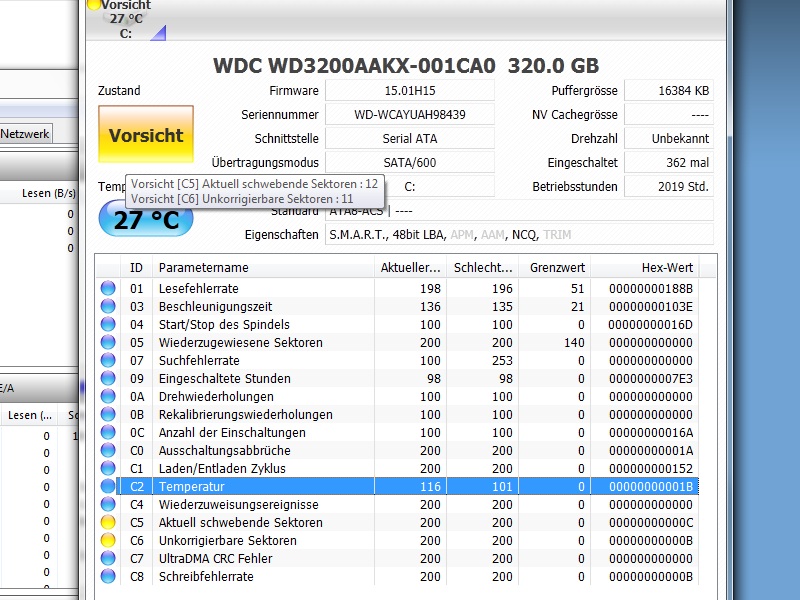Click the status icon for Start/Stop des Spindels

[x=108, y=324]
